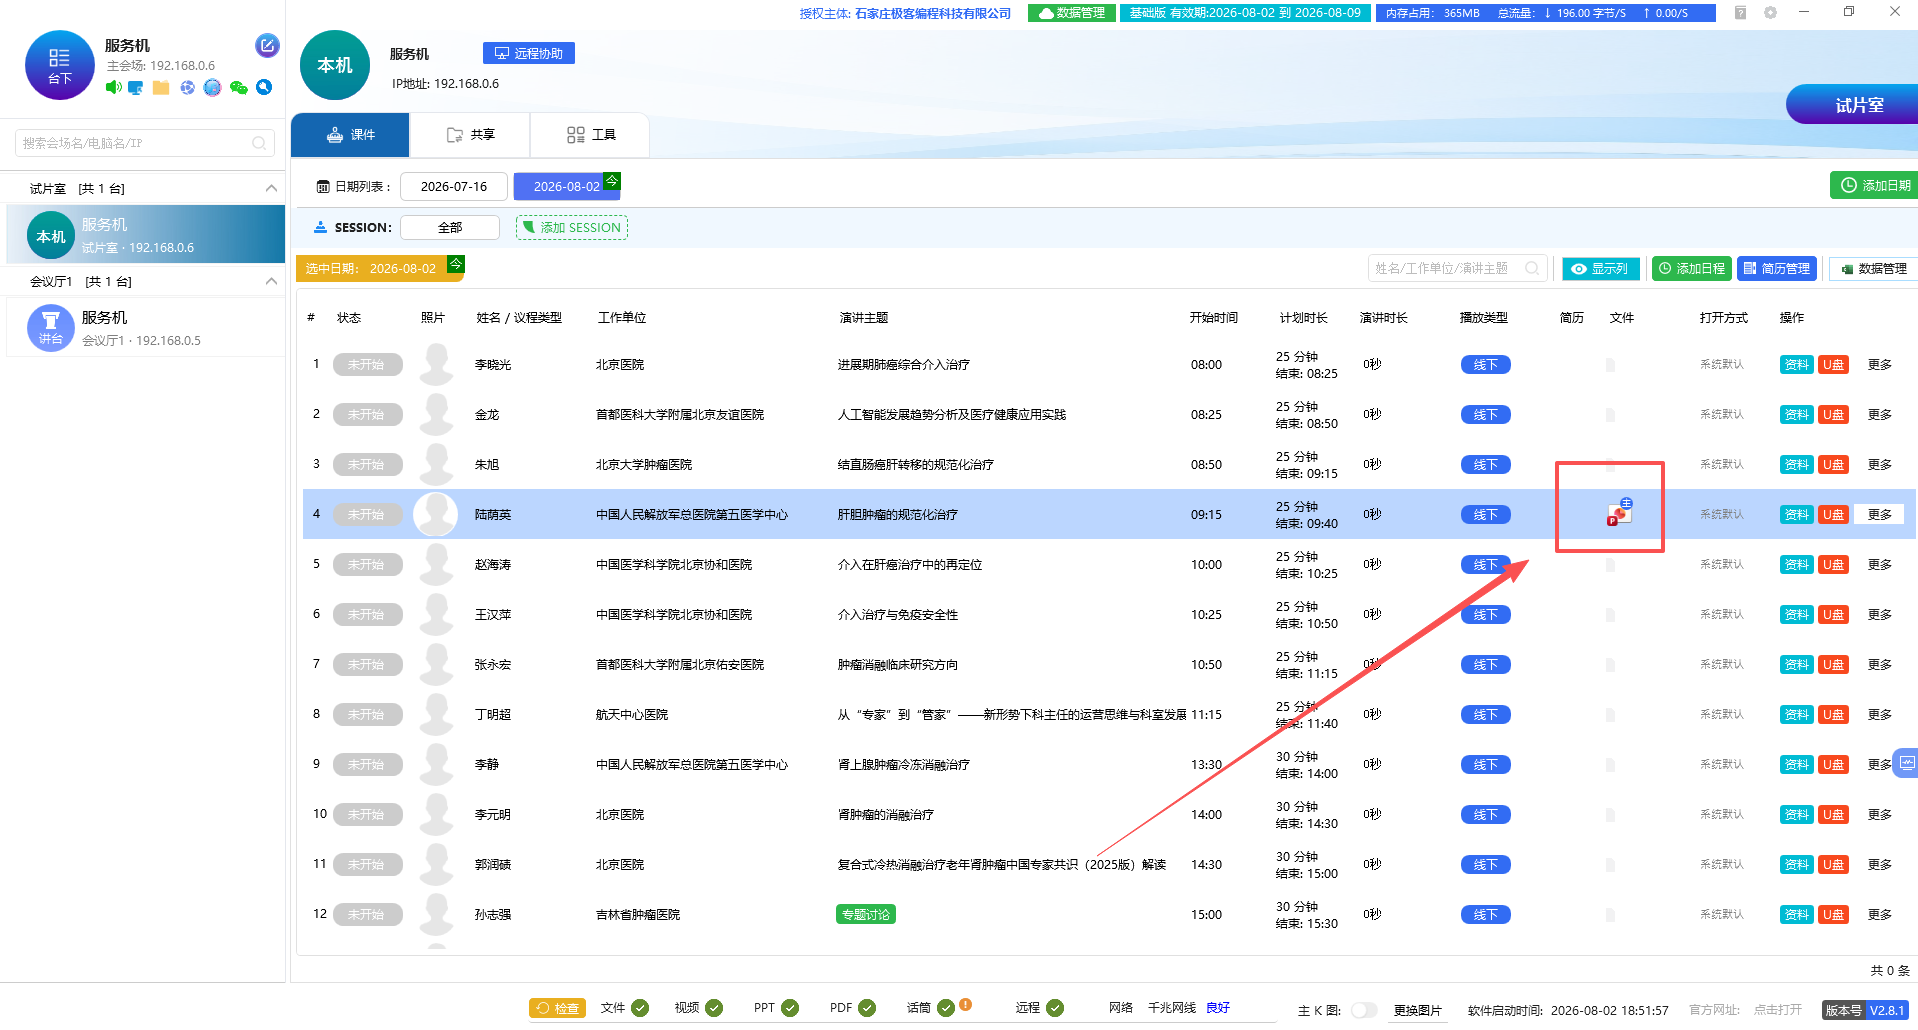Click the green check next to 视频 status
The image size is (1918, 1030).
[x=714, y=1008]
